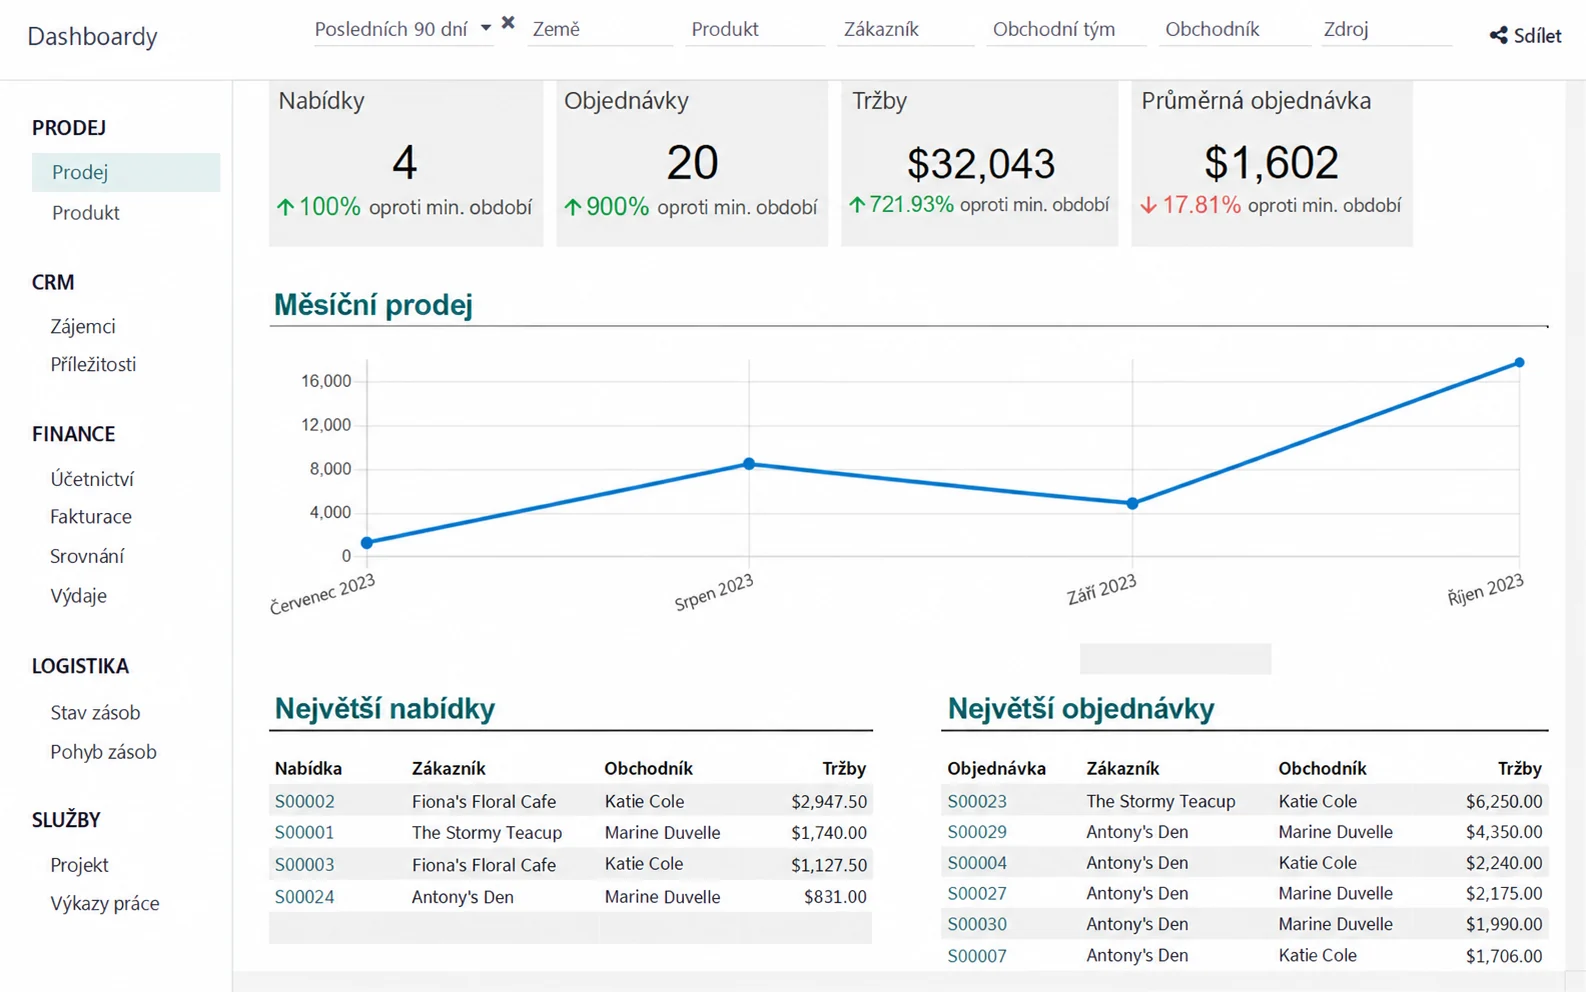Open Výkazy práce dashboard
1586x992 pixels.
point(105,904)
